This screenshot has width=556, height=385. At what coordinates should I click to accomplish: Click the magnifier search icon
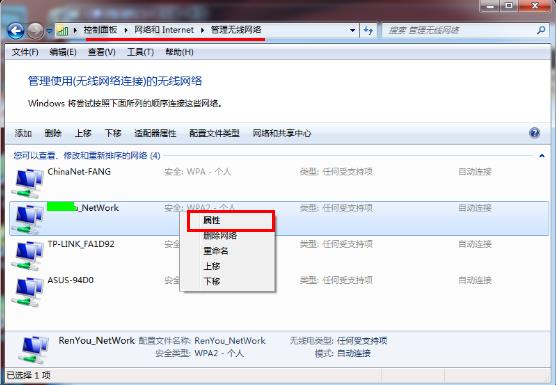point(541,30)
